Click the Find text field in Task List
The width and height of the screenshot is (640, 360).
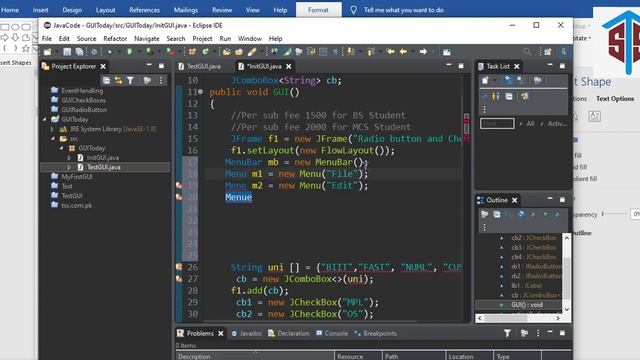[x=497, y=123]
